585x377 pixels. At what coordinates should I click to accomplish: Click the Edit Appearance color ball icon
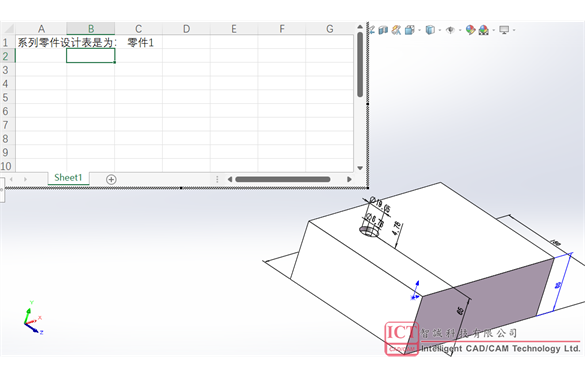pyautogui.click(x=470, y=30)
